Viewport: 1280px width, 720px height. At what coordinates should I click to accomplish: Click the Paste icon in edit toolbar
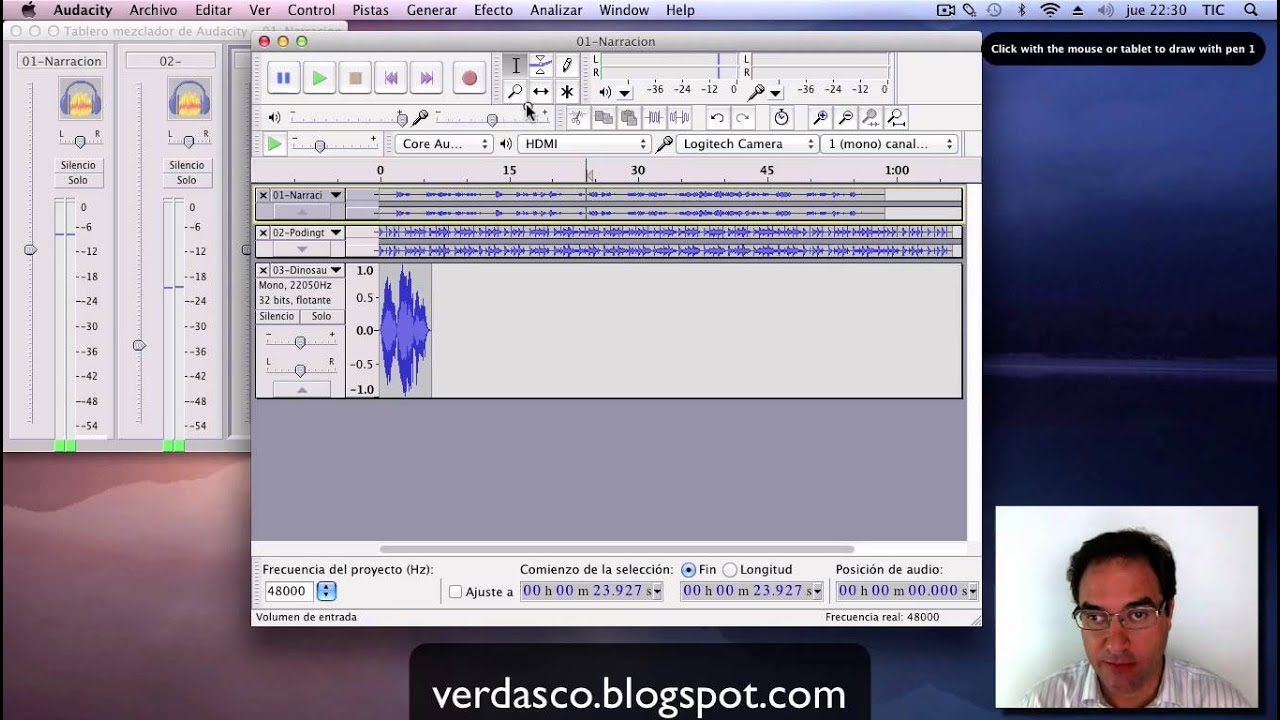coord(628,118)
